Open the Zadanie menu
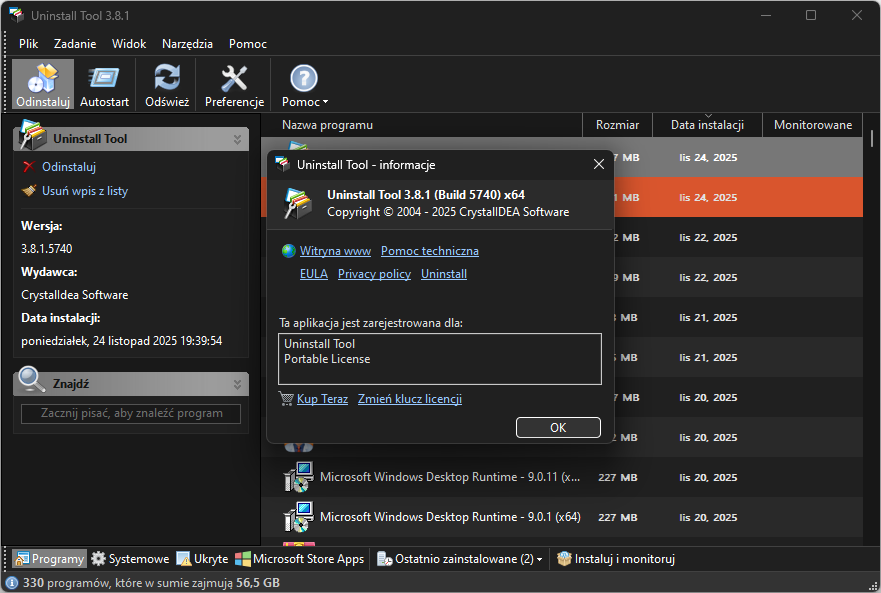This screenshot has width=881, height=593. coord(75,44)
